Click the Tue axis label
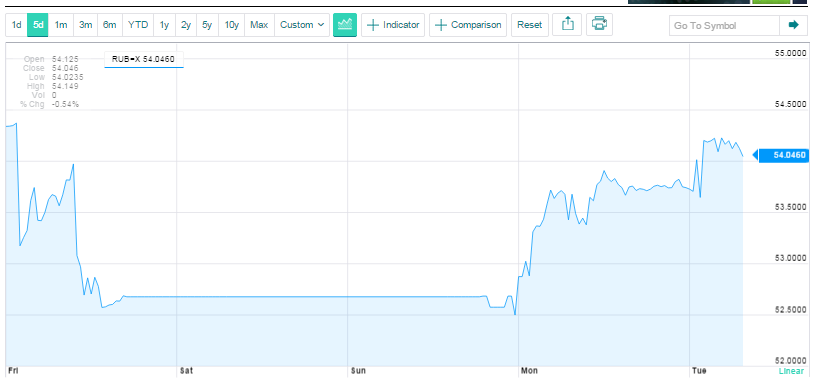 [x=699, y=371]
